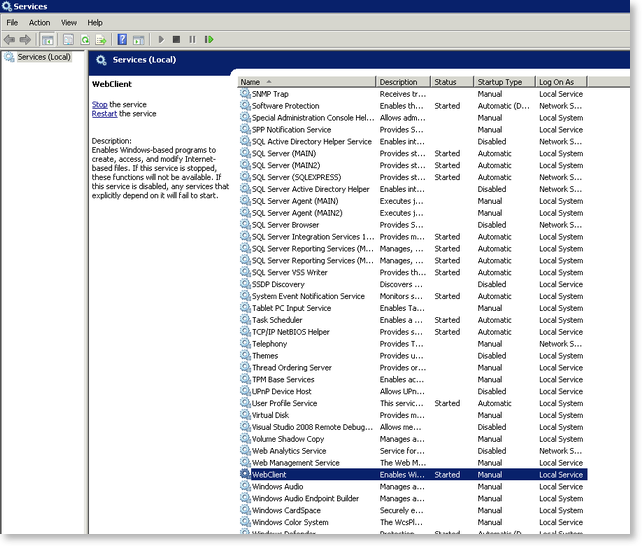Open the Action menu
This screenshot has height=546, width=642.
(39, 23)
